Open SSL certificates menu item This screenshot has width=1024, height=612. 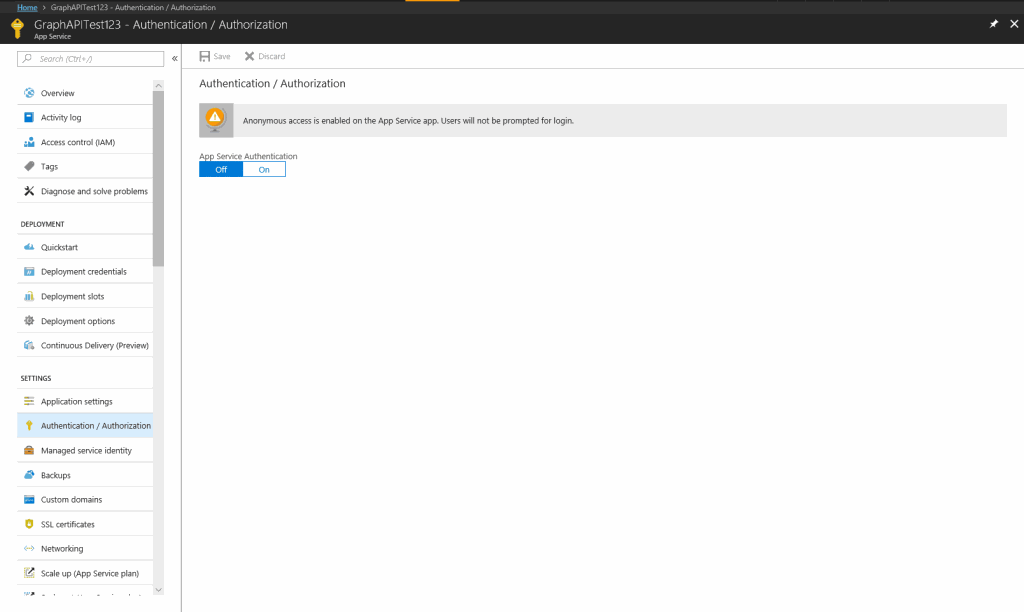pyautogui.click(x=85, y=524)
